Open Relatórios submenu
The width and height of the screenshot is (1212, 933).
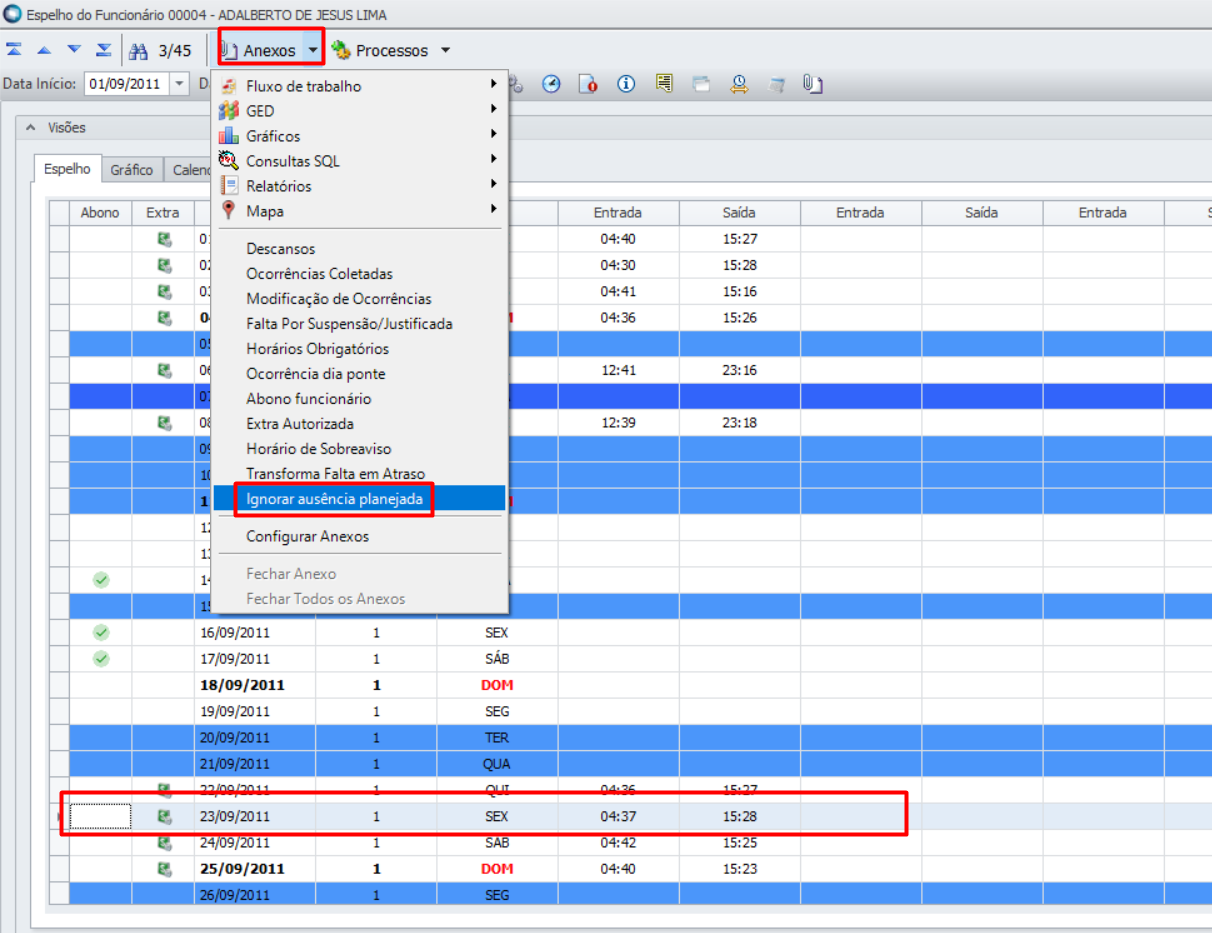[361, 186]
